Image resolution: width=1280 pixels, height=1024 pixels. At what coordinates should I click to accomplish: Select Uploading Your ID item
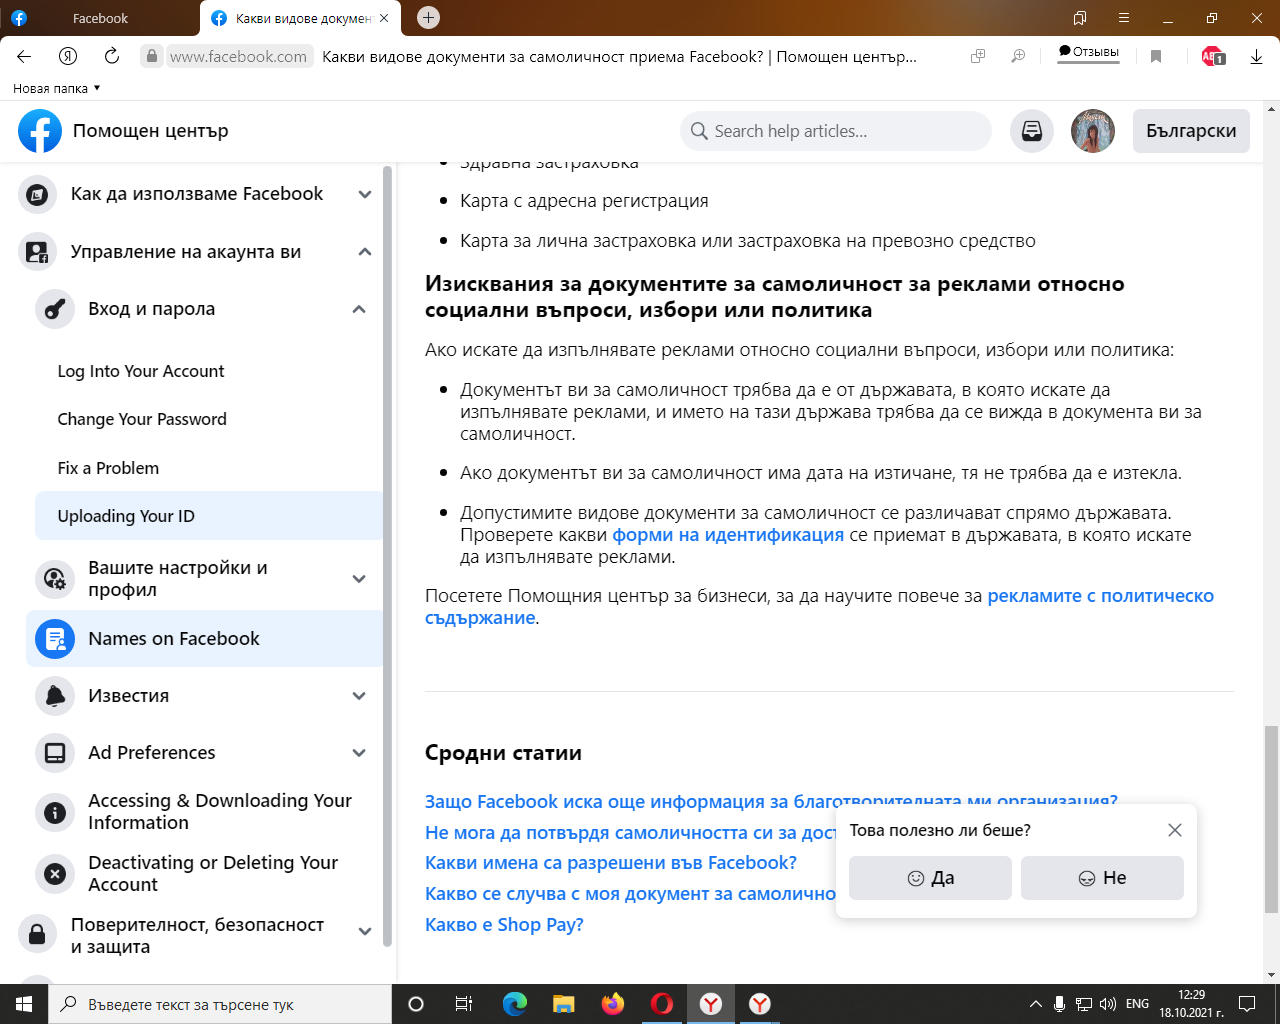point(209,516)
